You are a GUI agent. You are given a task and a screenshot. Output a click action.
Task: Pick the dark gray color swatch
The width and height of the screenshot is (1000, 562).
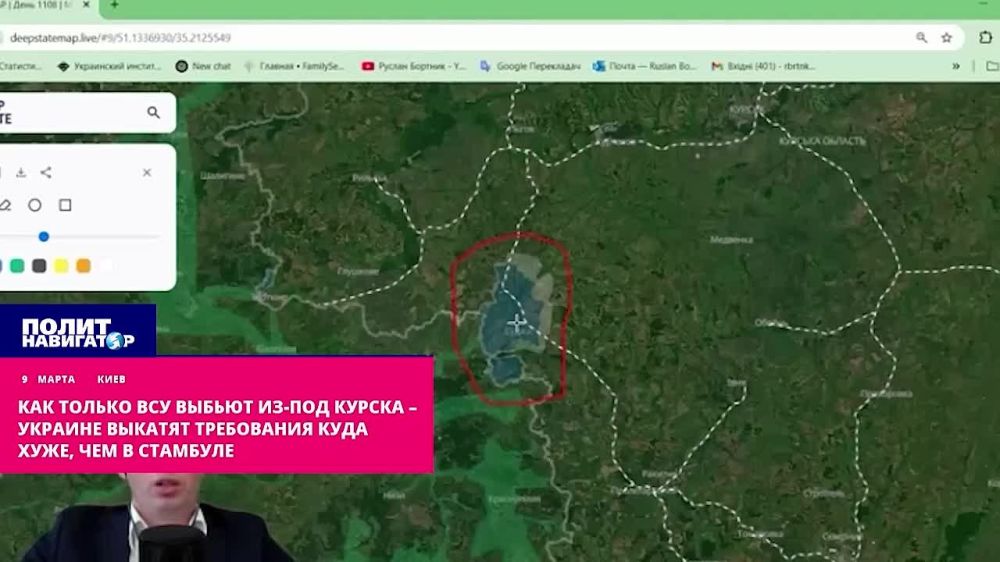coord(39,266)
